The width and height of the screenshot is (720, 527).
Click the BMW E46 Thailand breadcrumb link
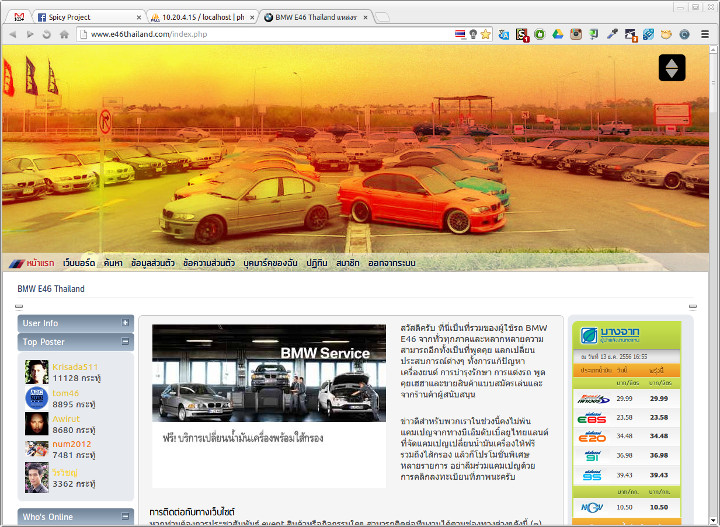[51, 289]
